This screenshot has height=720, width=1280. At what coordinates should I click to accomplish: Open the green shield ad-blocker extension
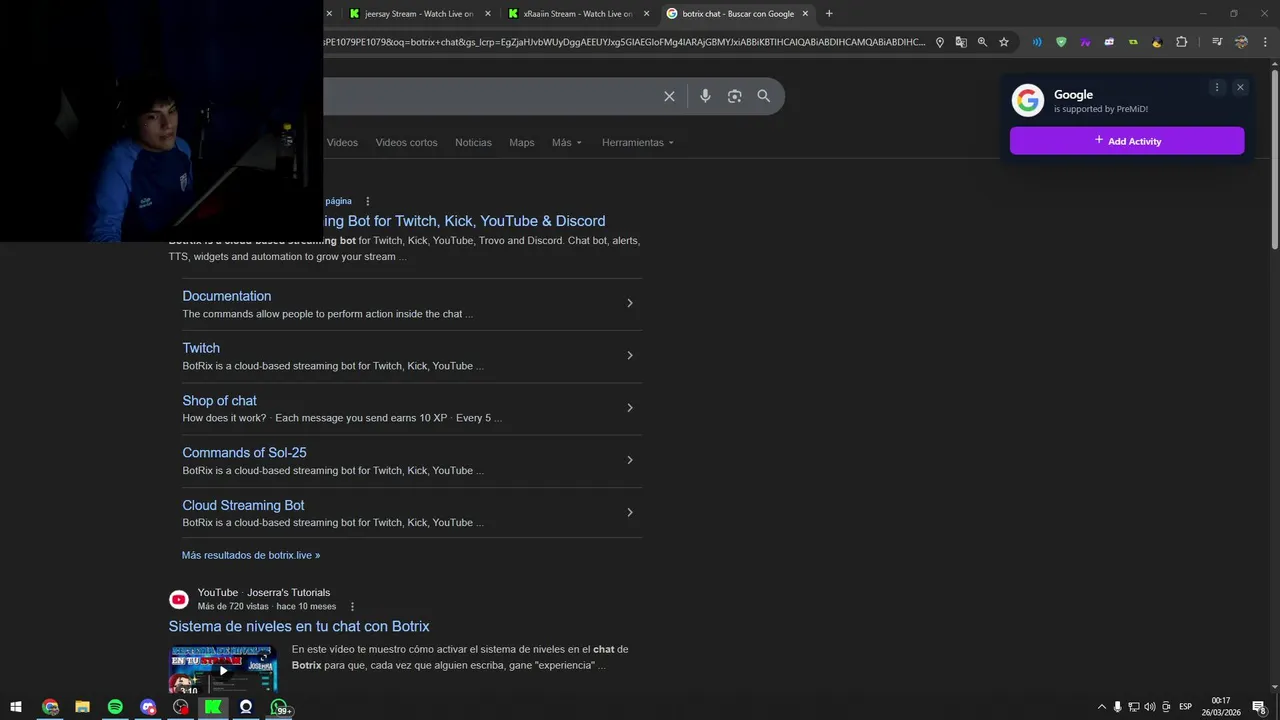[x=1061, y=42]
